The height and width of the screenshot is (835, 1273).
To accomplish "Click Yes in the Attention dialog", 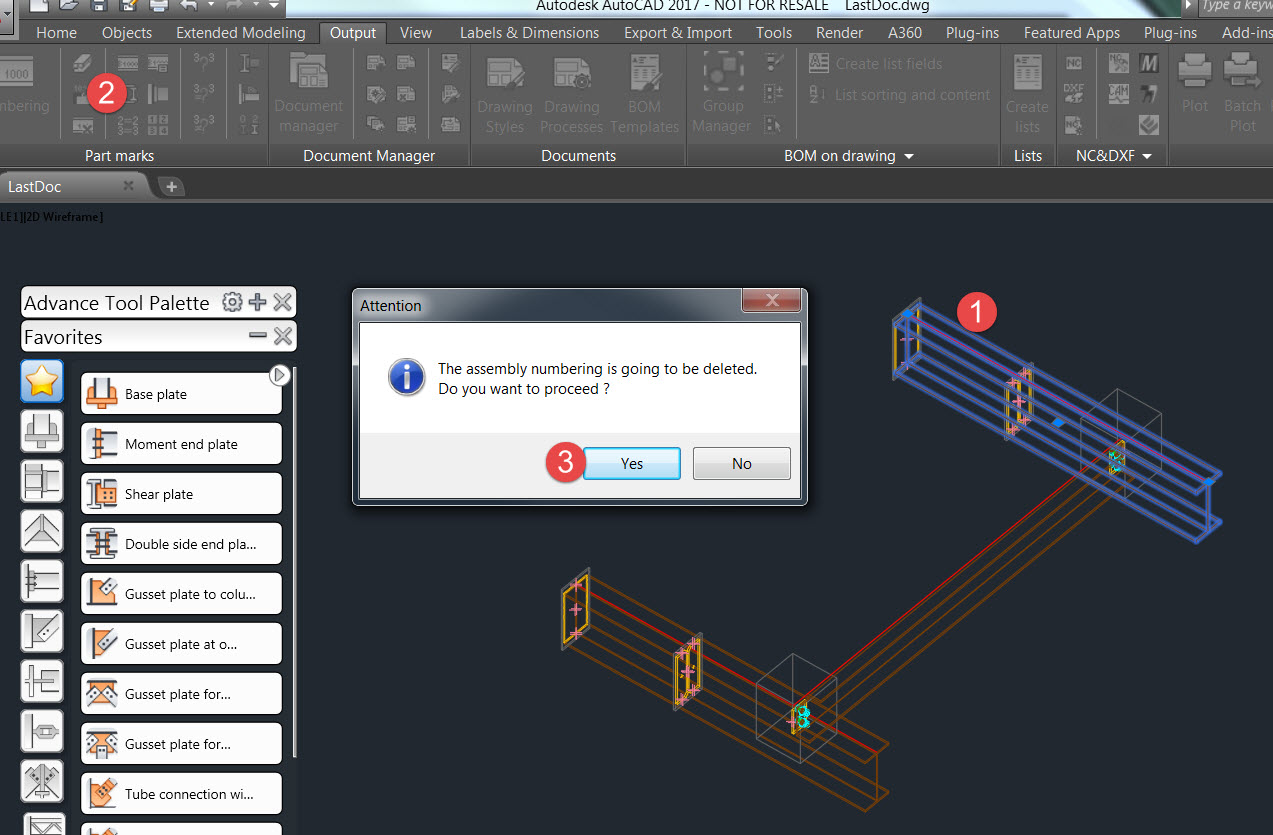I will (631, 464).
